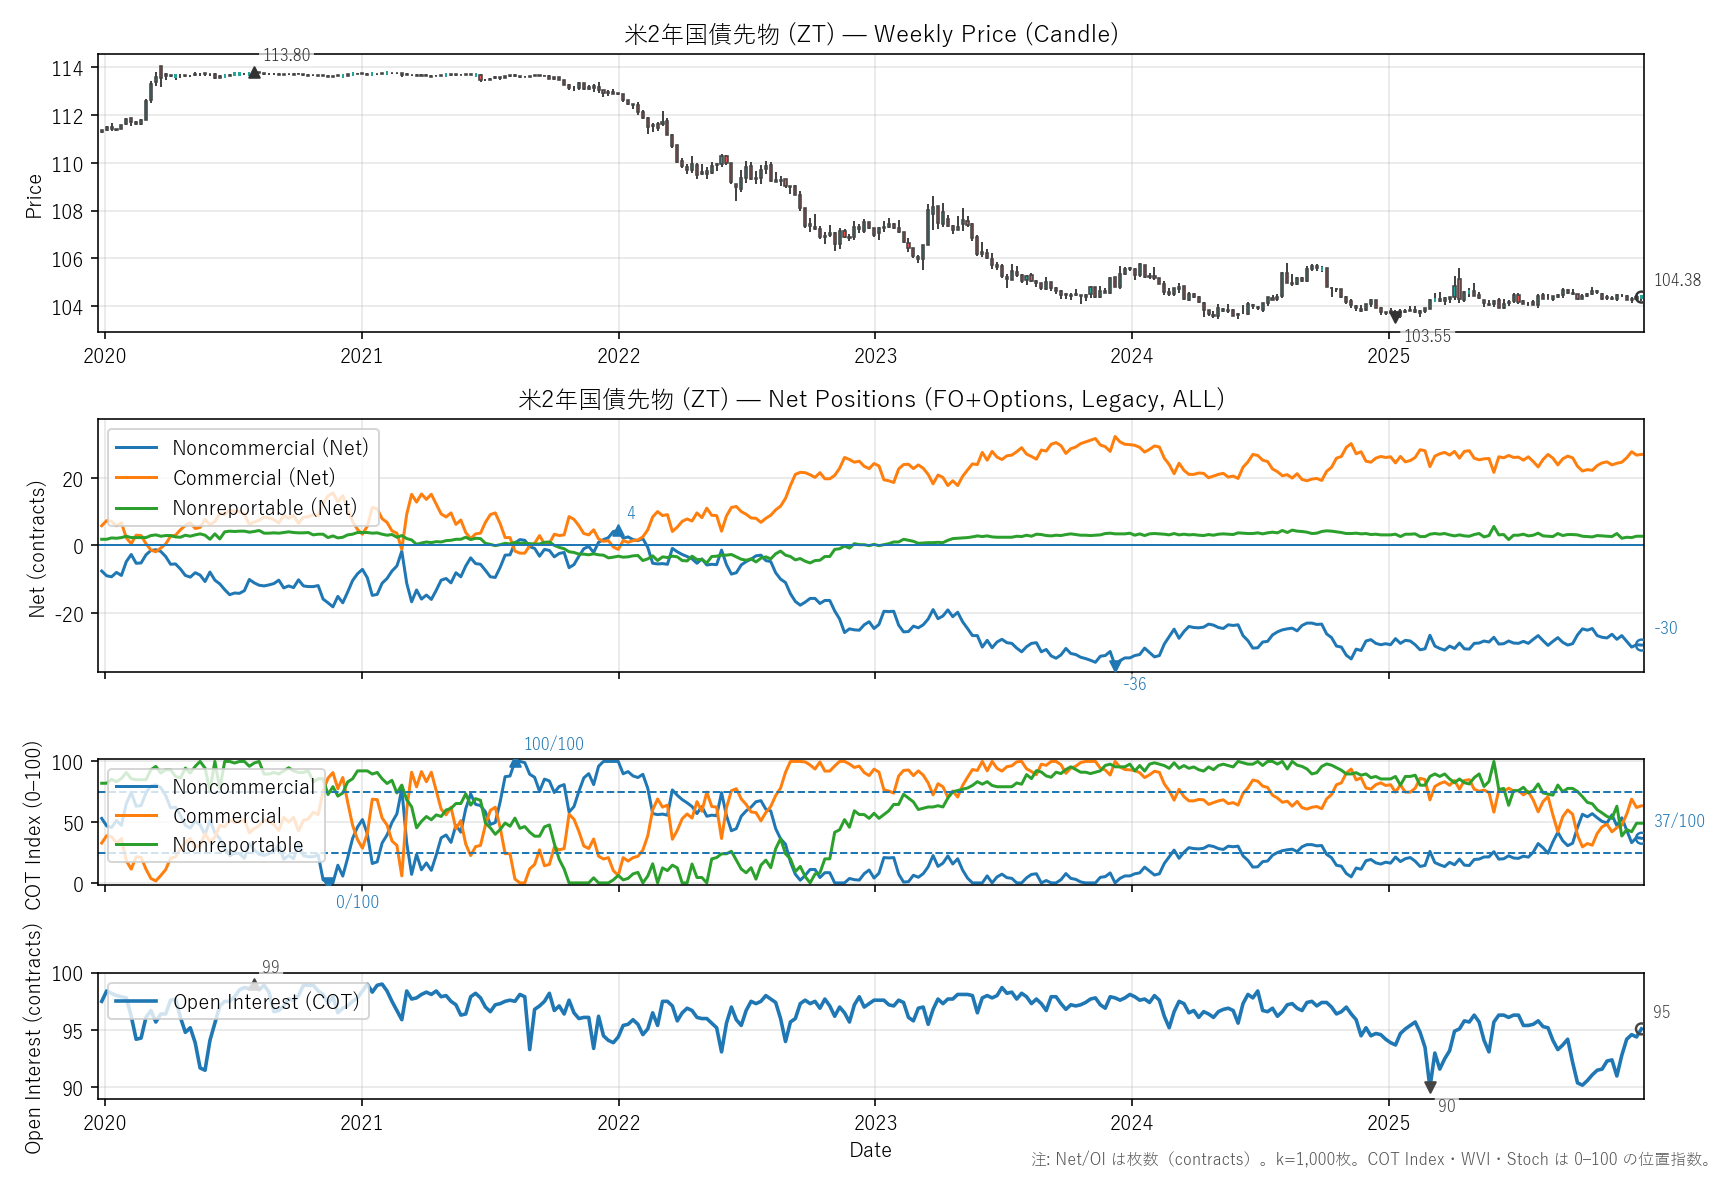Viewport: 1728px width, 1180px height.
Task: Click the Noncommercial net peak marker labeled 4
Action: (618, 531)
